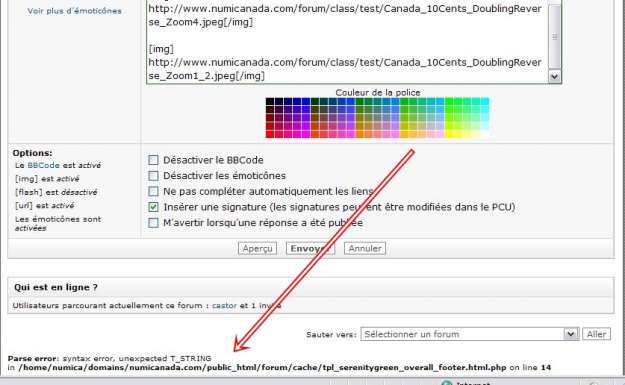625x385 pixels.
Task: Open castor user profile link
Action: pyautogui.click(x=224, y=305)
